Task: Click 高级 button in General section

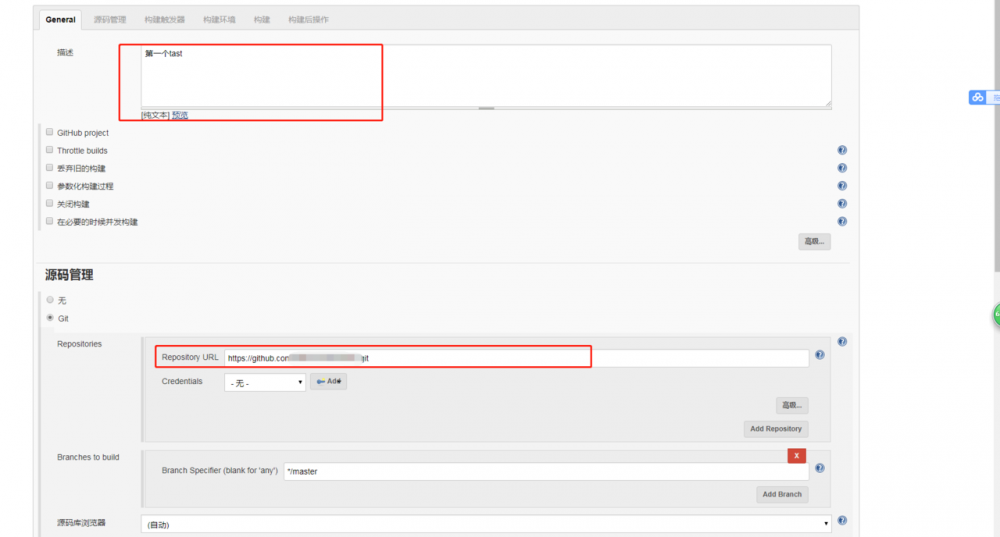Action: [x=814, y=241]
